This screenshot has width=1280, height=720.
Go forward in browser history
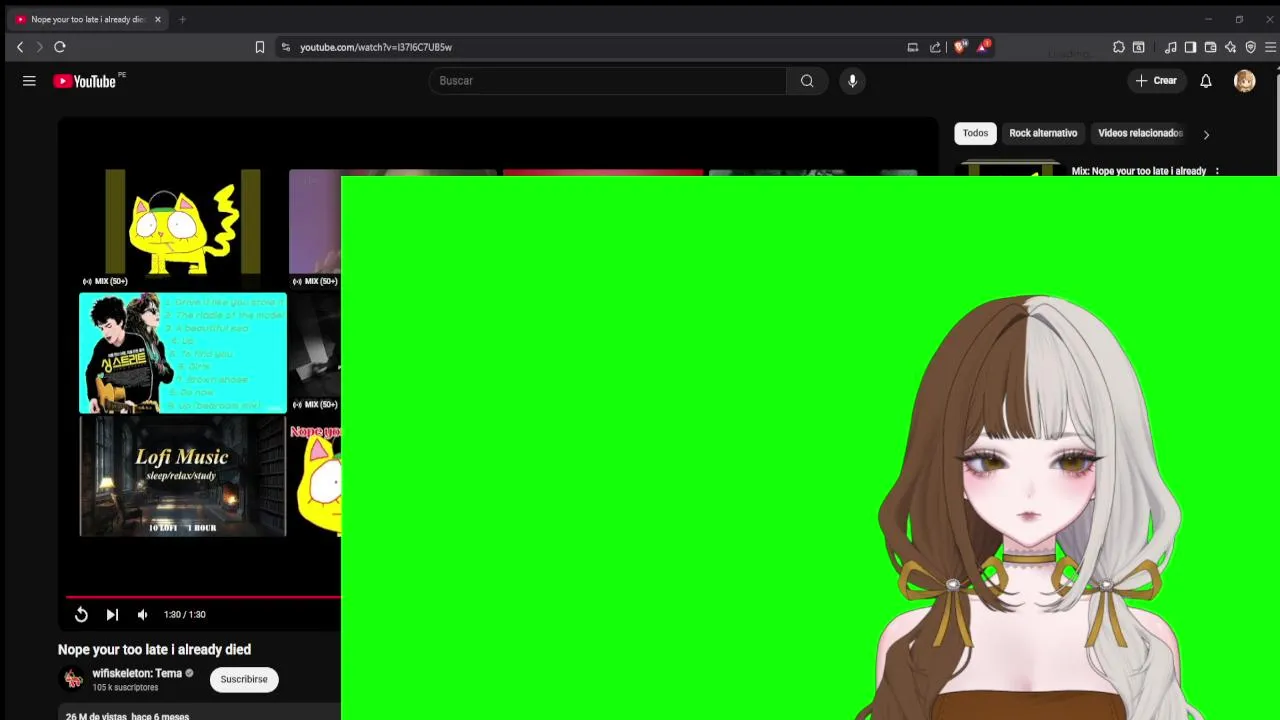click(x=40, y=47)
